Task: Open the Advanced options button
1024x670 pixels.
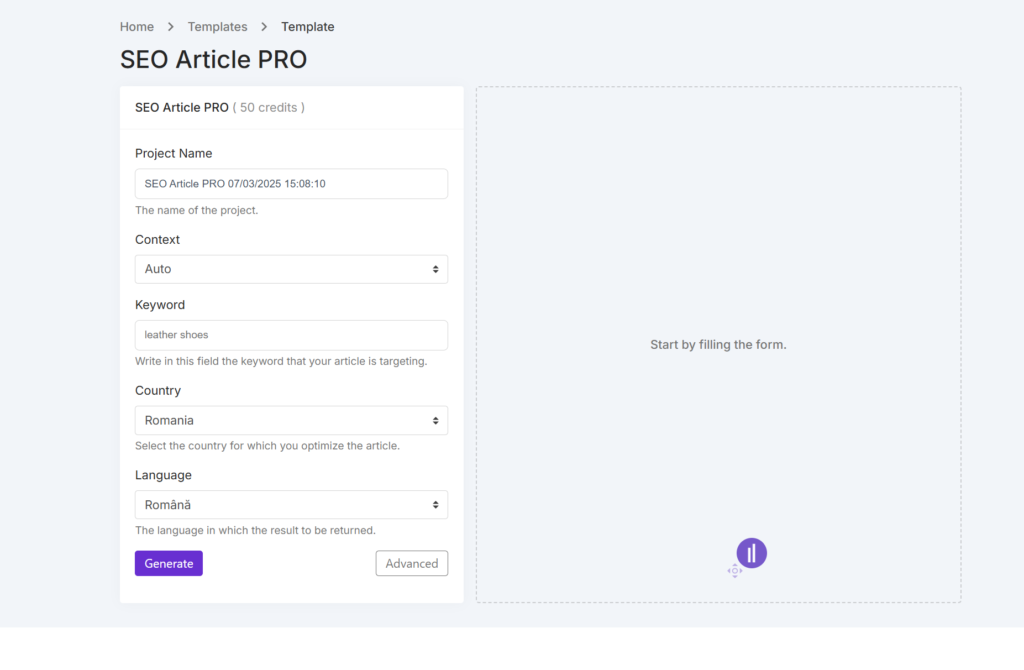Action: coord(411,563)
